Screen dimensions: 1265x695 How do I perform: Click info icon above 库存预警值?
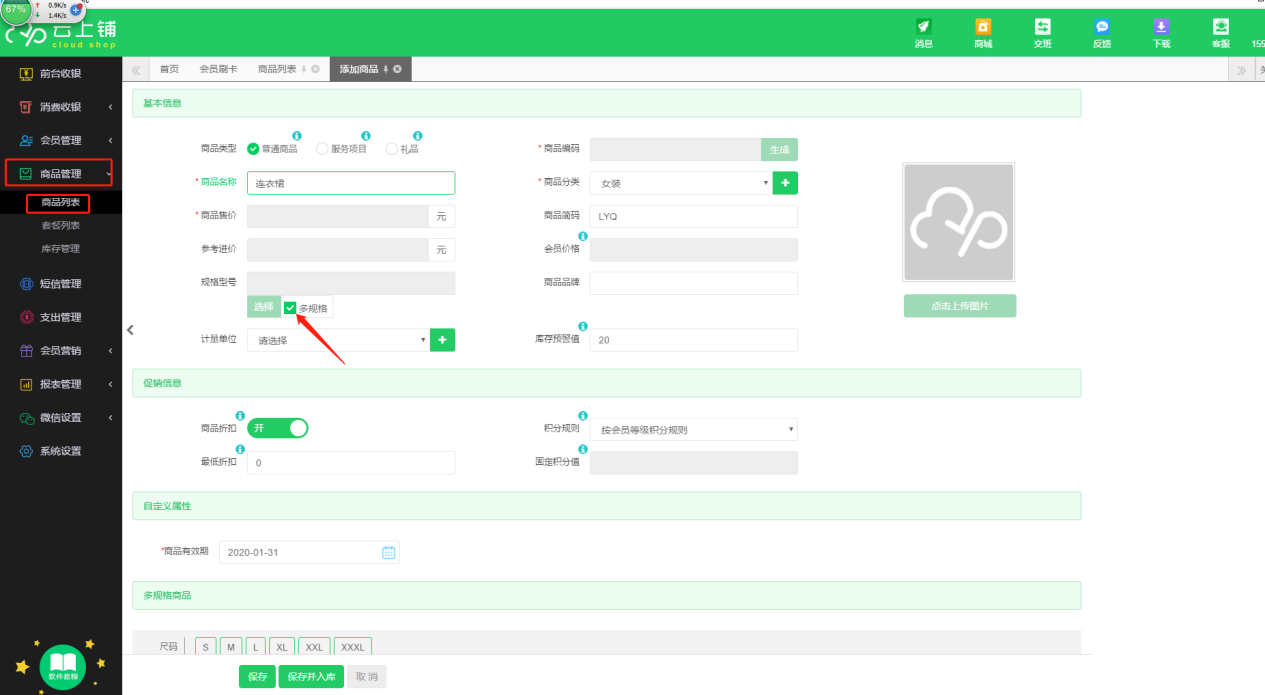click(583, 326)
